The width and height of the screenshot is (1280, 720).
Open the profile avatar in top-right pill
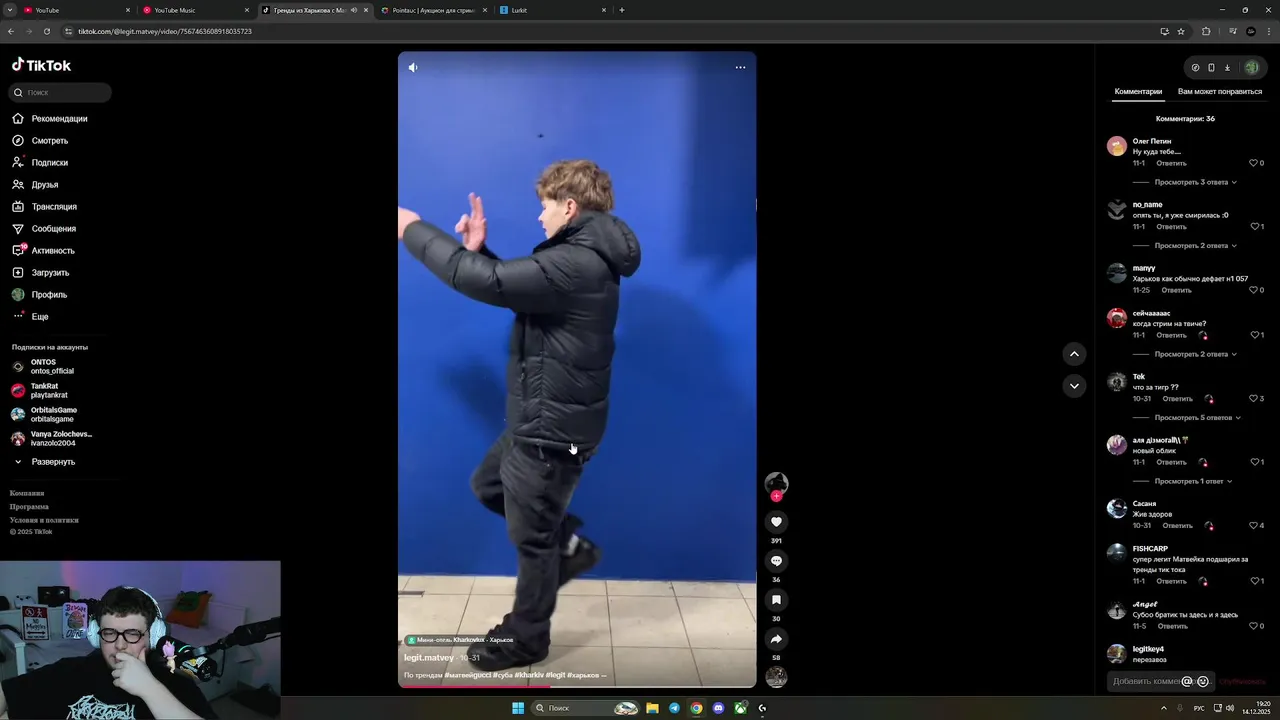(x=1251, y=68)
